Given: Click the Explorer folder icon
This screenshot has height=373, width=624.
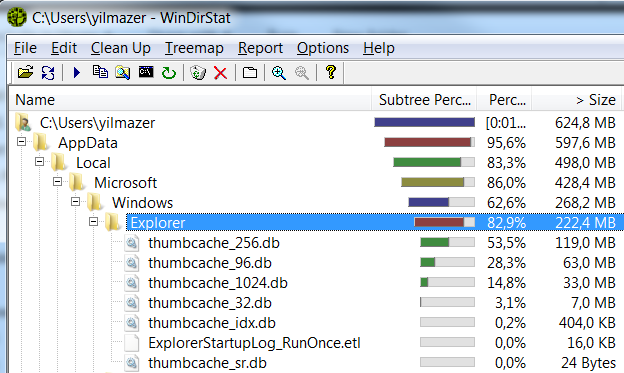Looking at the screenshot, I should coord(113,222).
